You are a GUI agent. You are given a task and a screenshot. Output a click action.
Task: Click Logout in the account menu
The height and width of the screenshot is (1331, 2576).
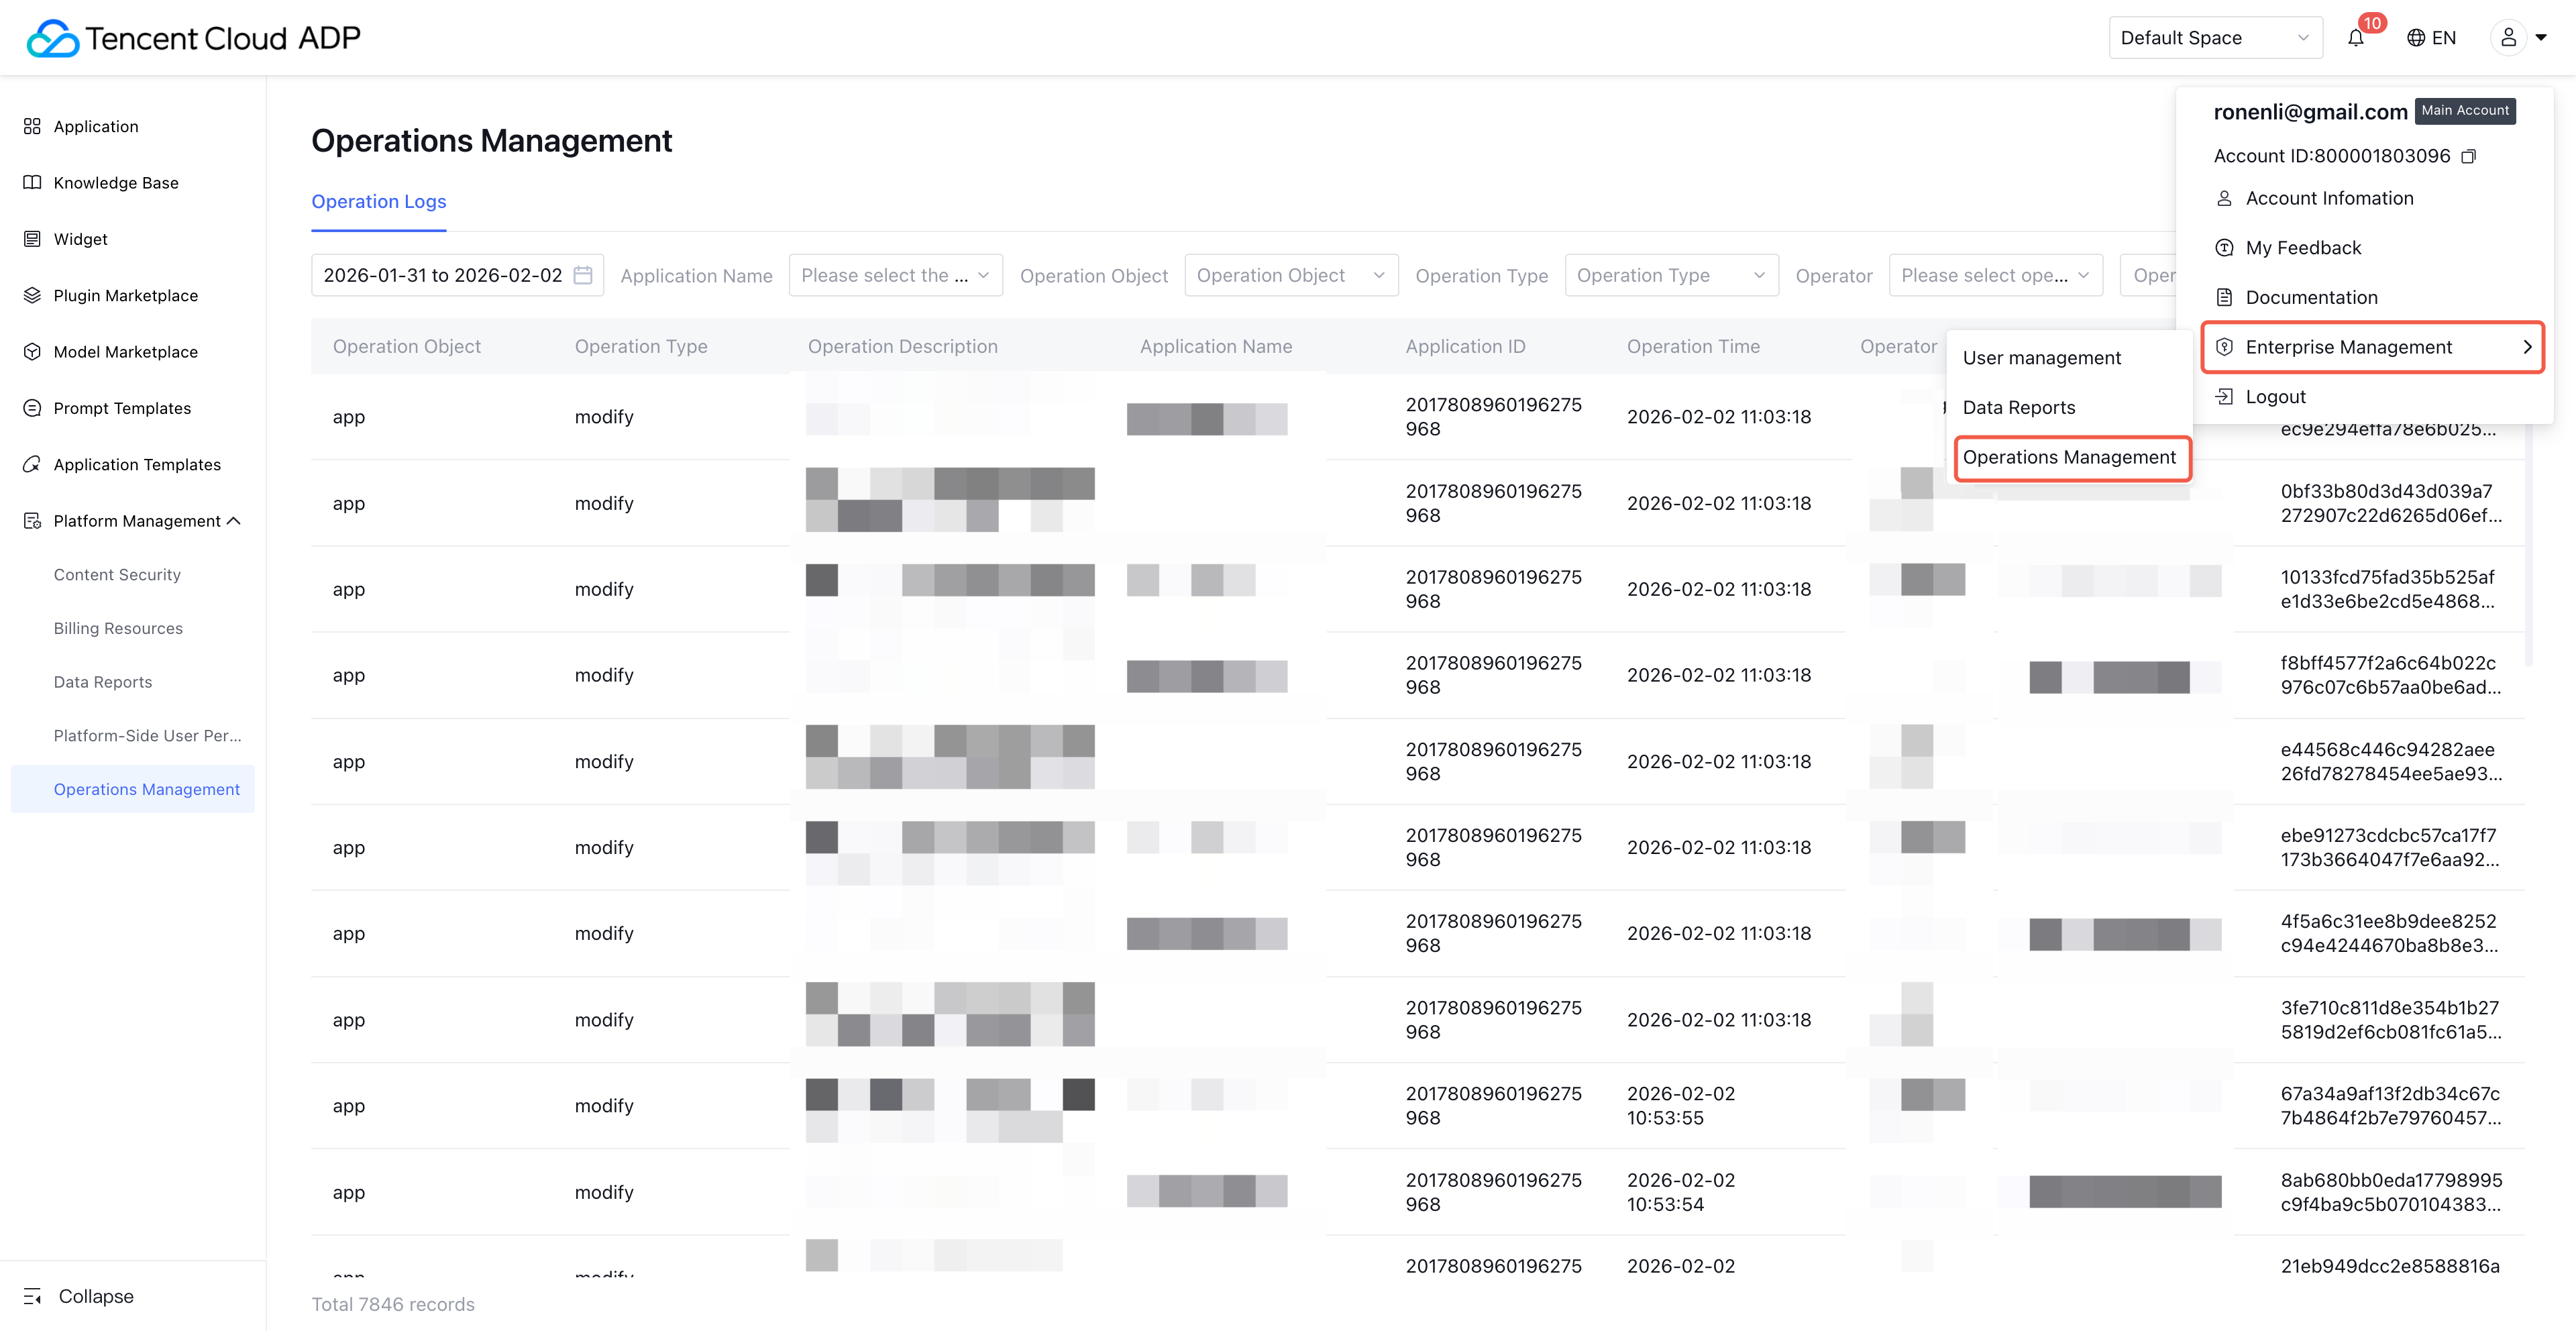tap(2275, 397)
